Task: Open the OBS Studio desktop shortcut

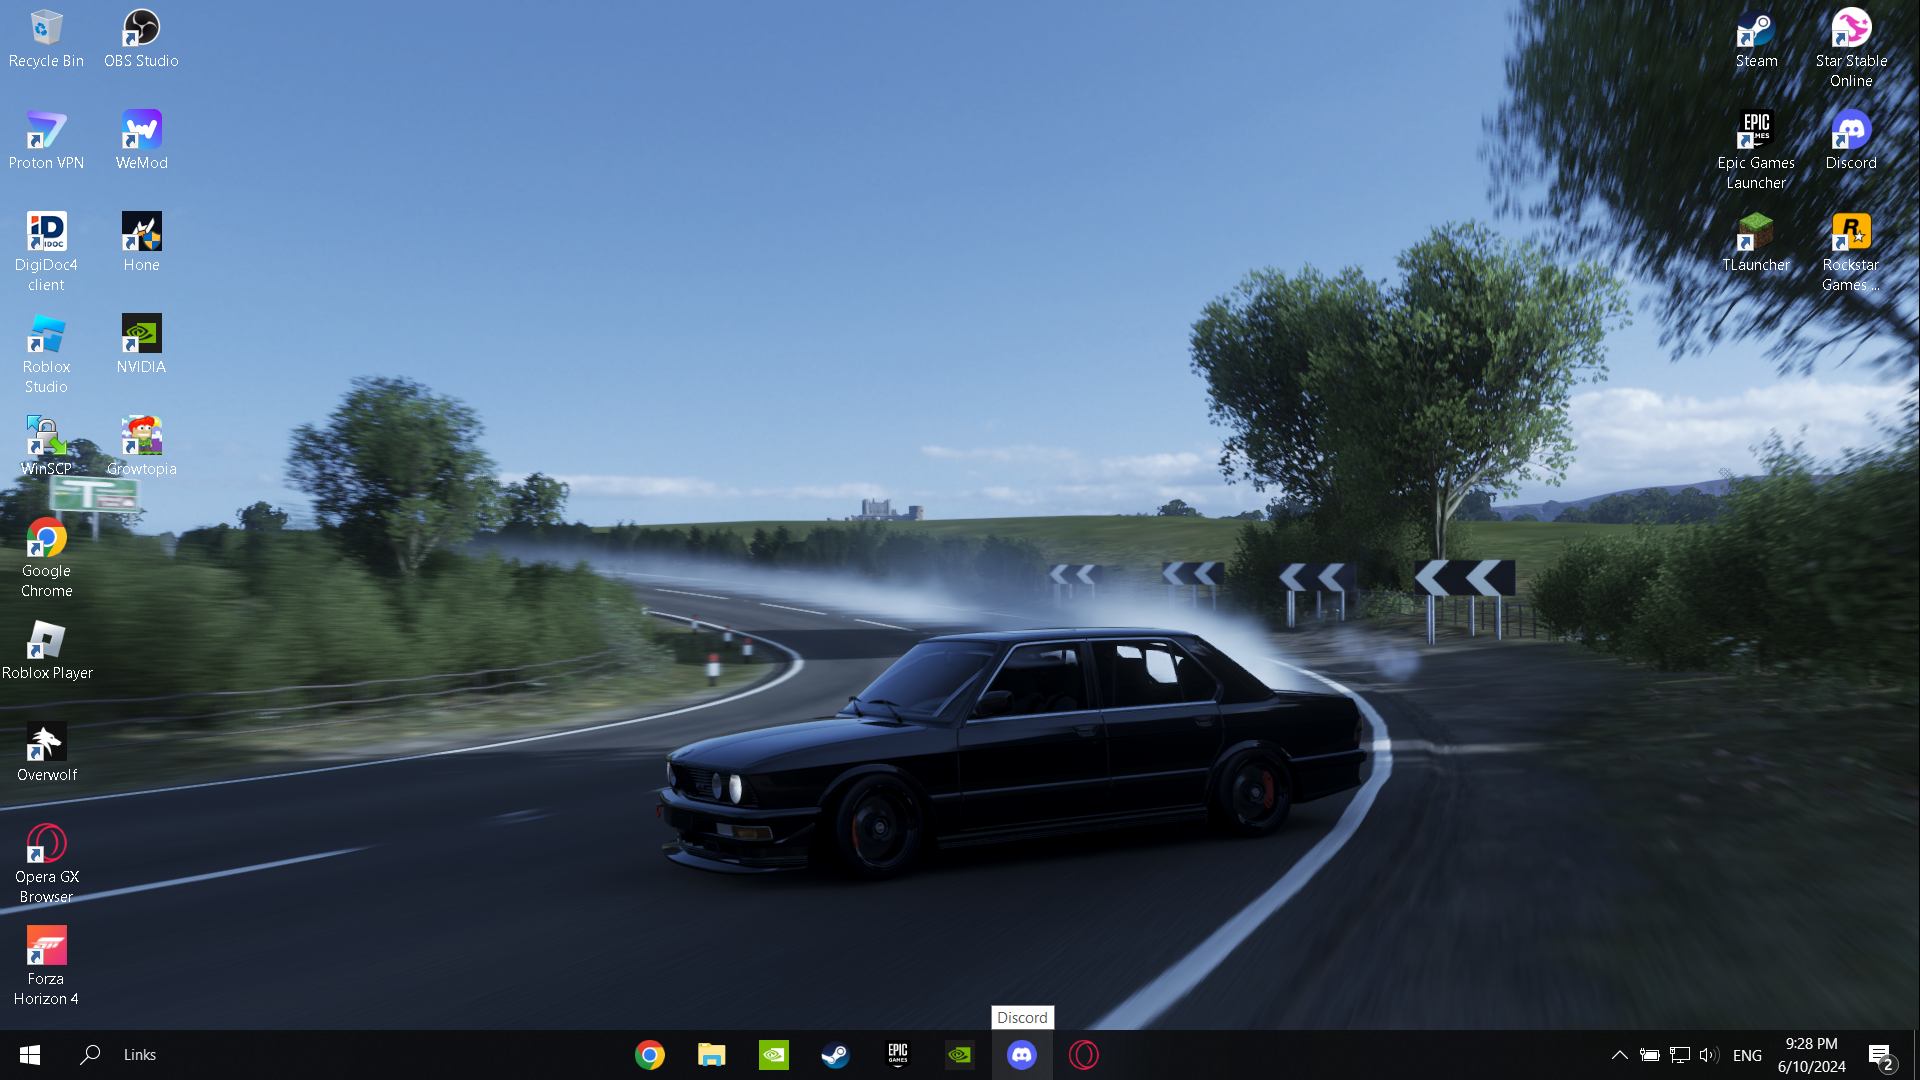Action: tap(141, 38)
